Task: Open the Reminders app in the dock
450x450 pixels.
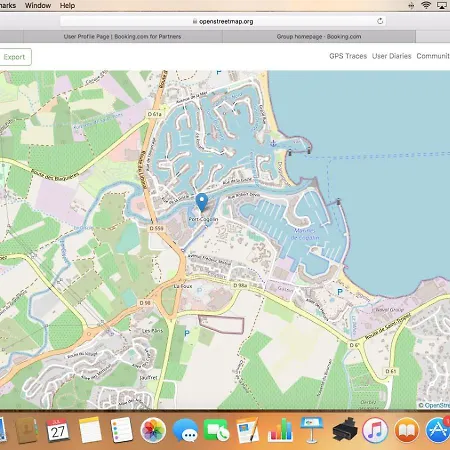Action: tap(121, 430)
